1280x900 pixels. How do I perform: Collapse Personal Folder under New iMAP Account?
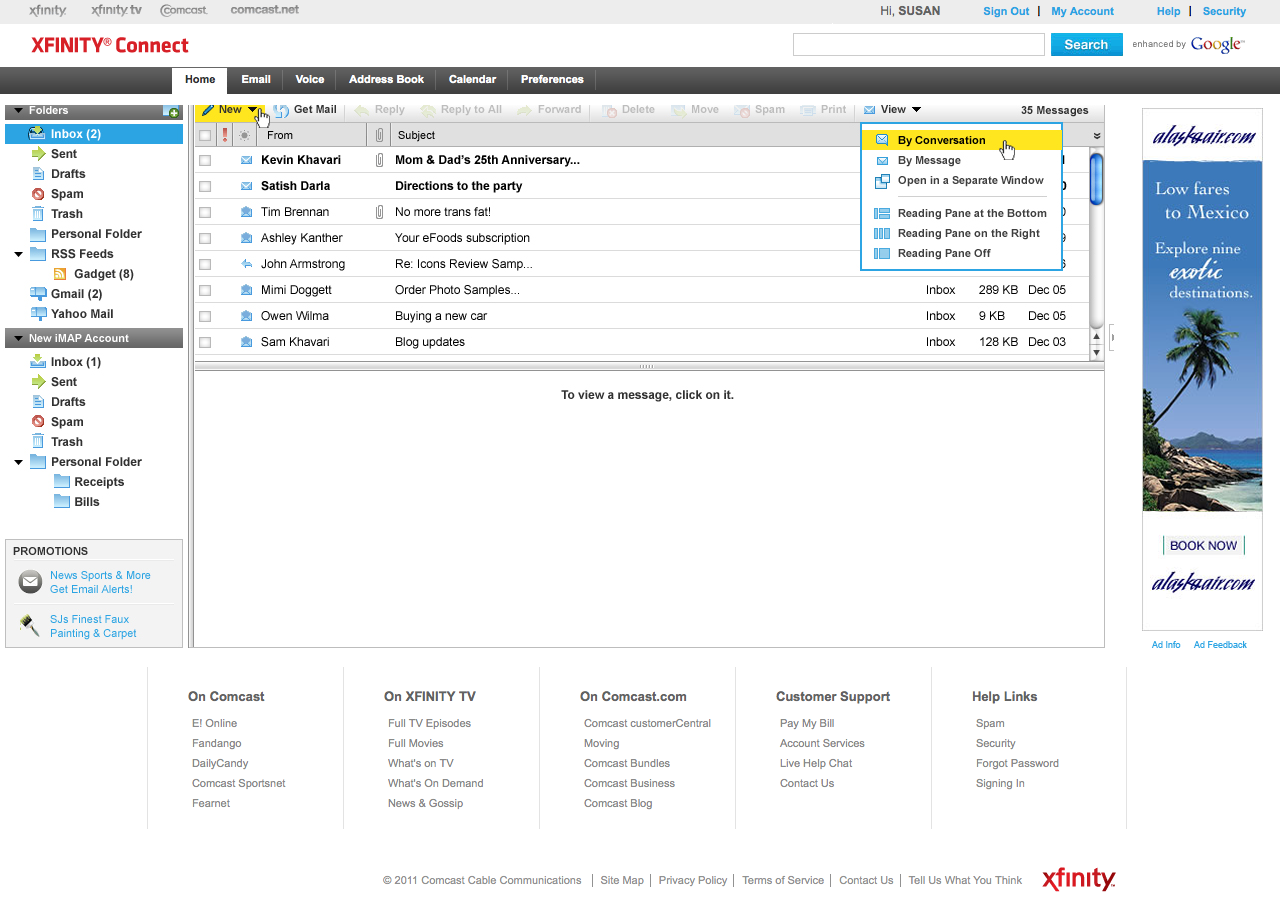click(x=19, y=462)
